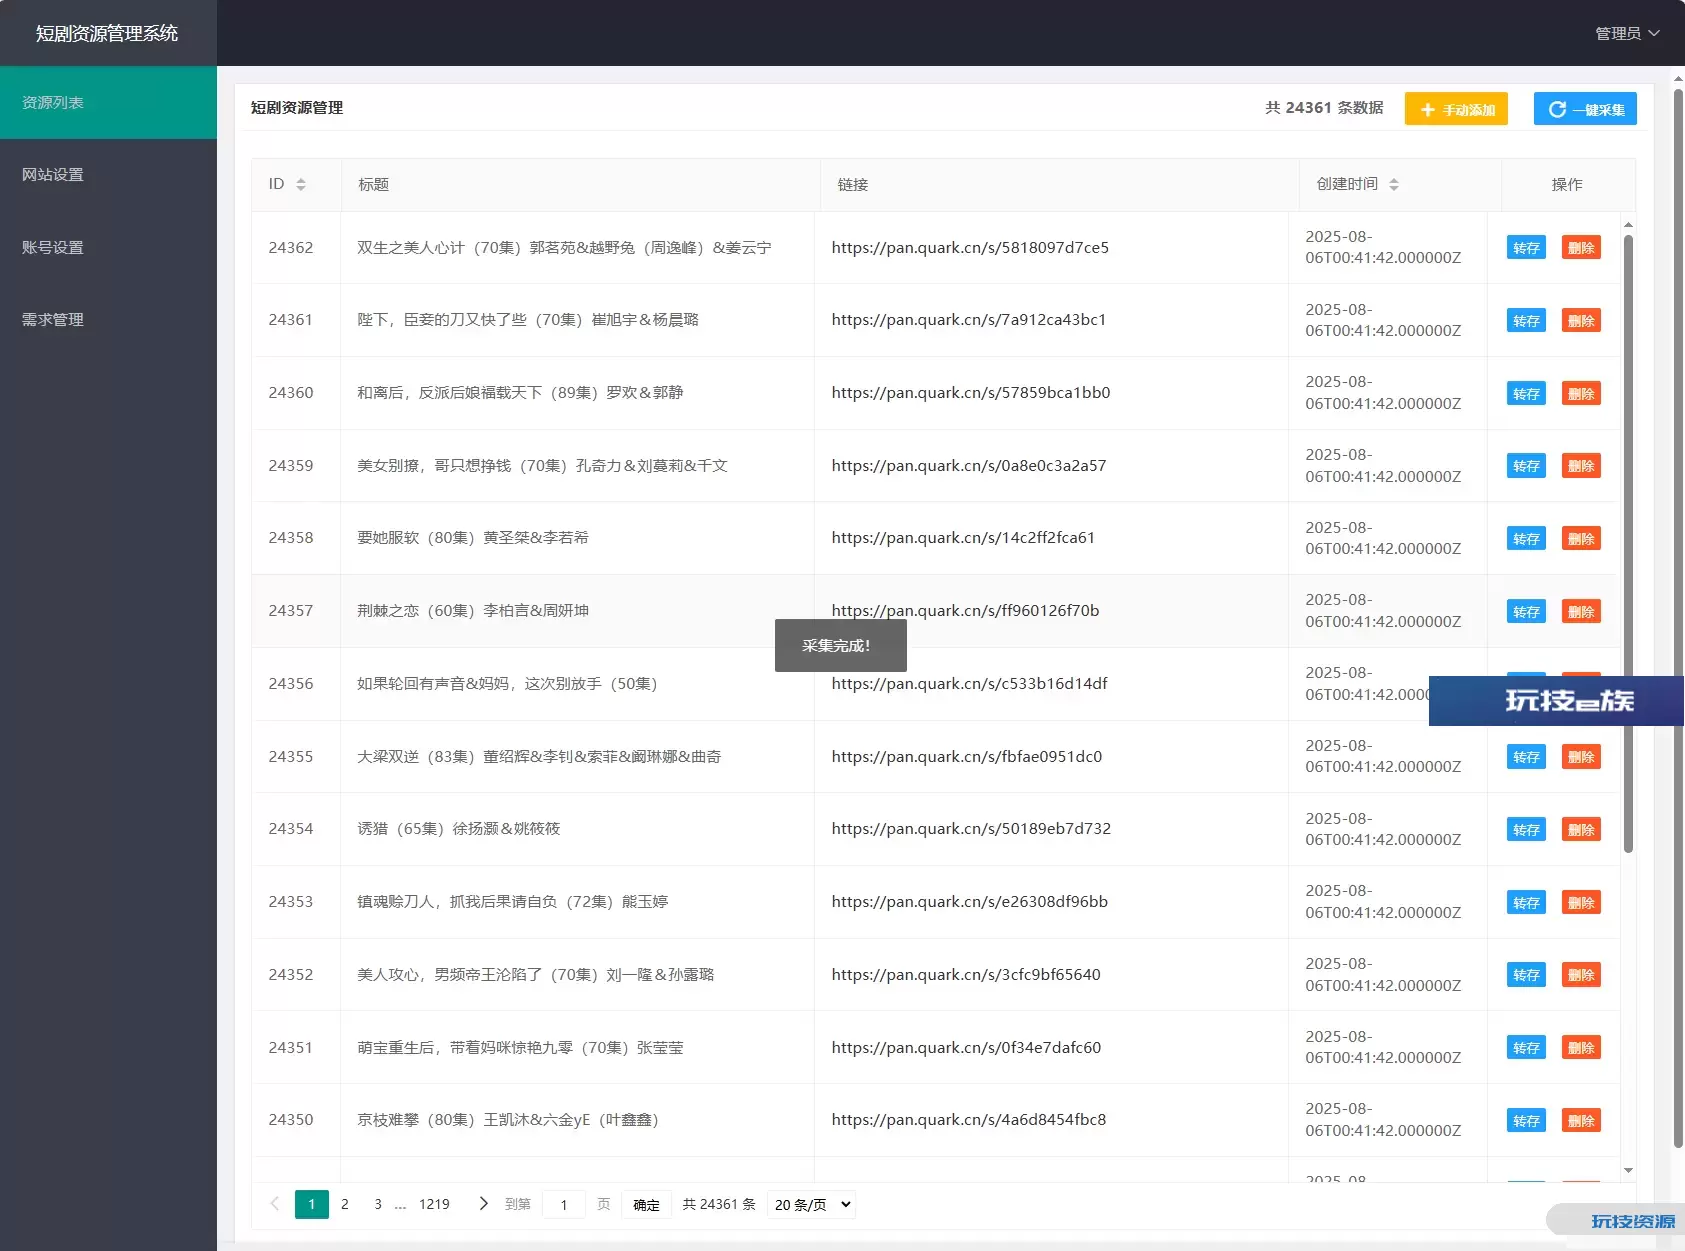Click the 共 24361 条数据 count text
1685x1251 pixels.
coord(1324,108)
